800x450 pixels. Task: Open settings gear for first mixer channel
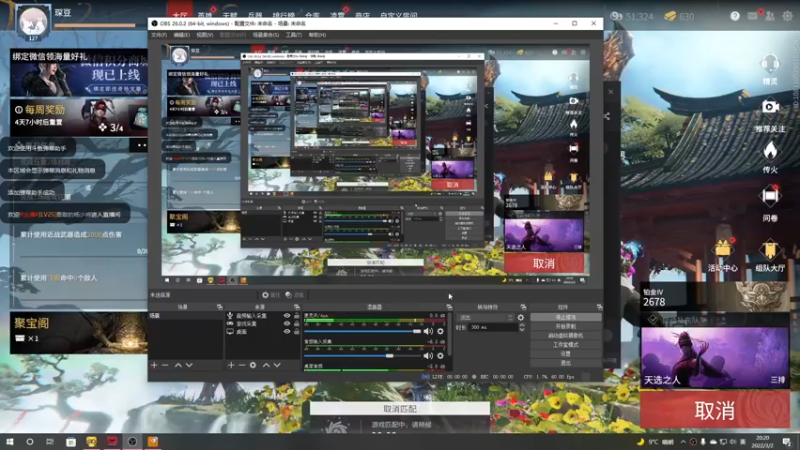pos(440,332)
